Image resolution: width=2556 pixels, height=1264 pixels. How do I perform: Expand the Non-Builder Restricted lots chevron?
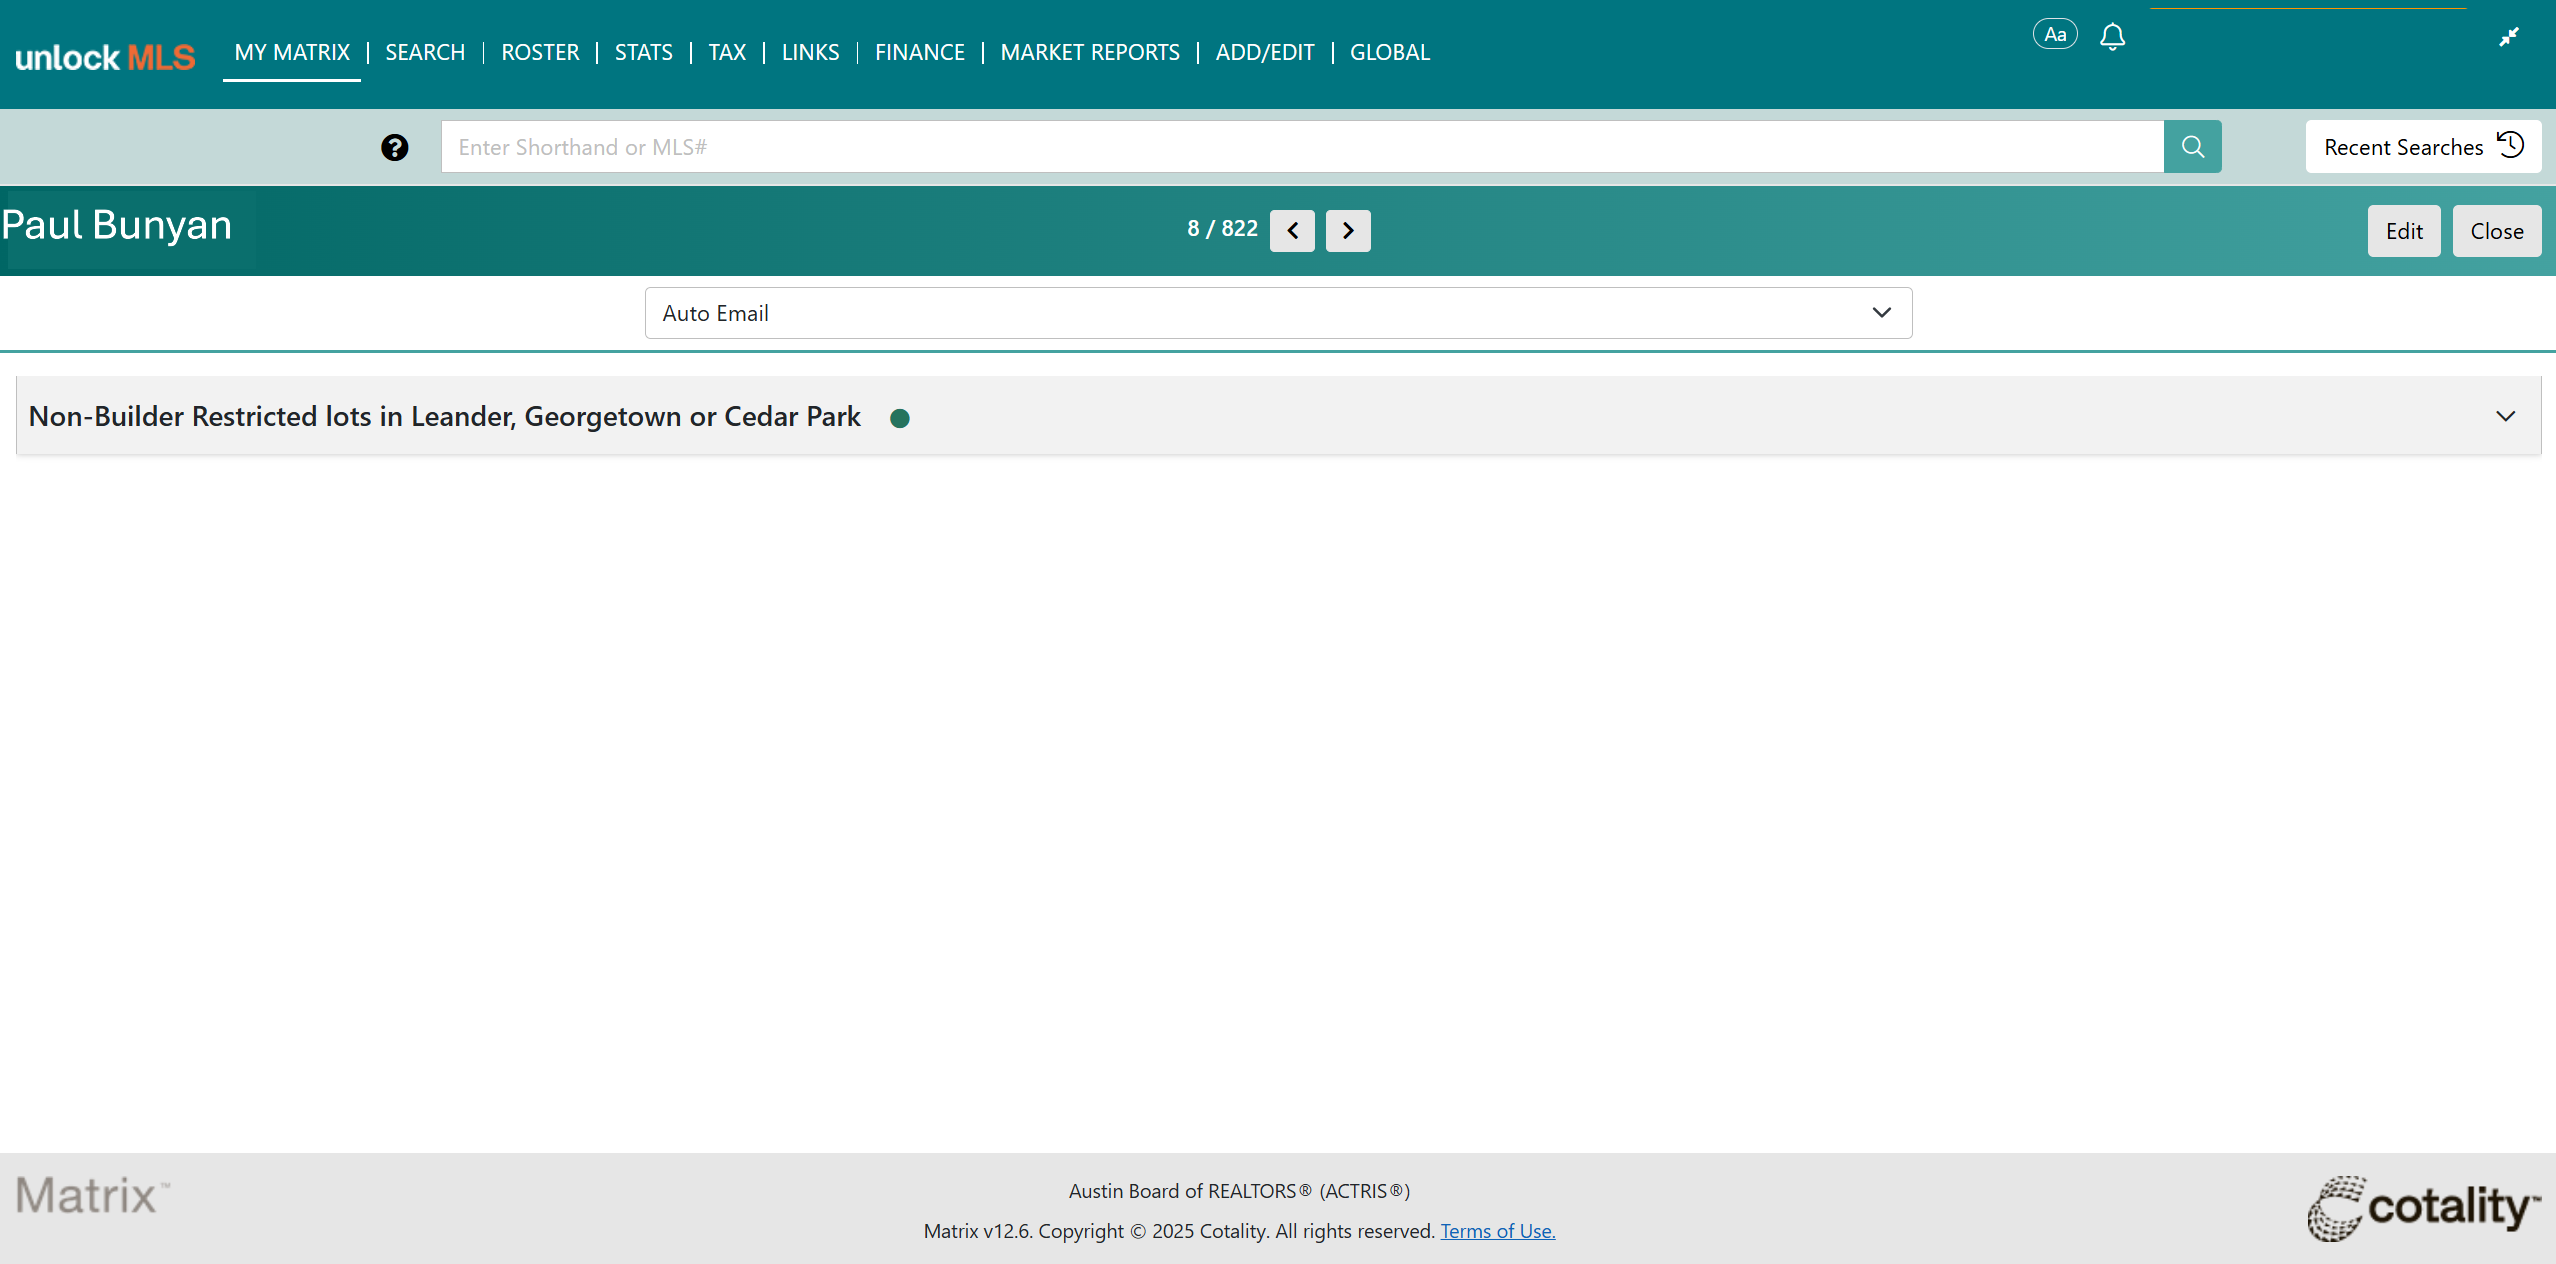point(2505,416)
